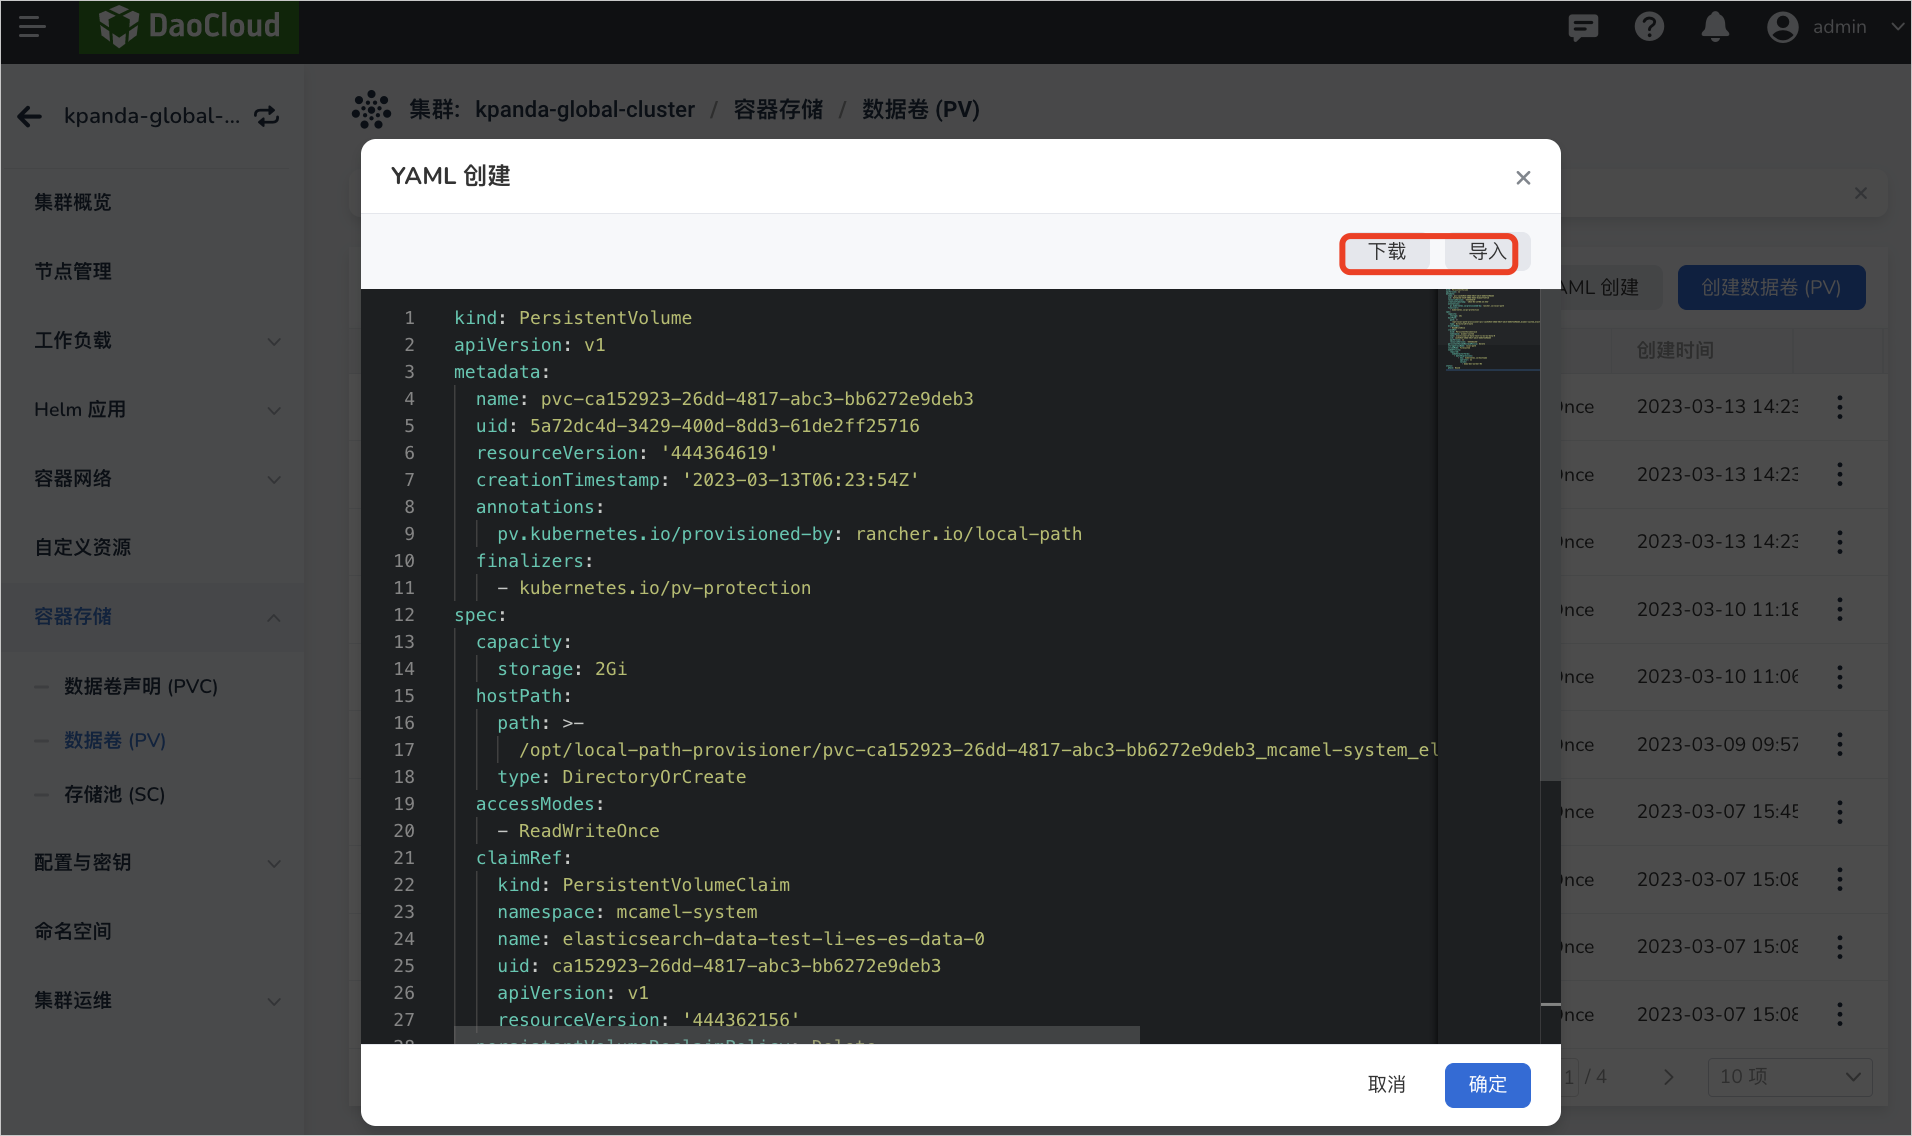Open 存储池 (SC) submenu

pyautogui.click(x=114, y=794)
